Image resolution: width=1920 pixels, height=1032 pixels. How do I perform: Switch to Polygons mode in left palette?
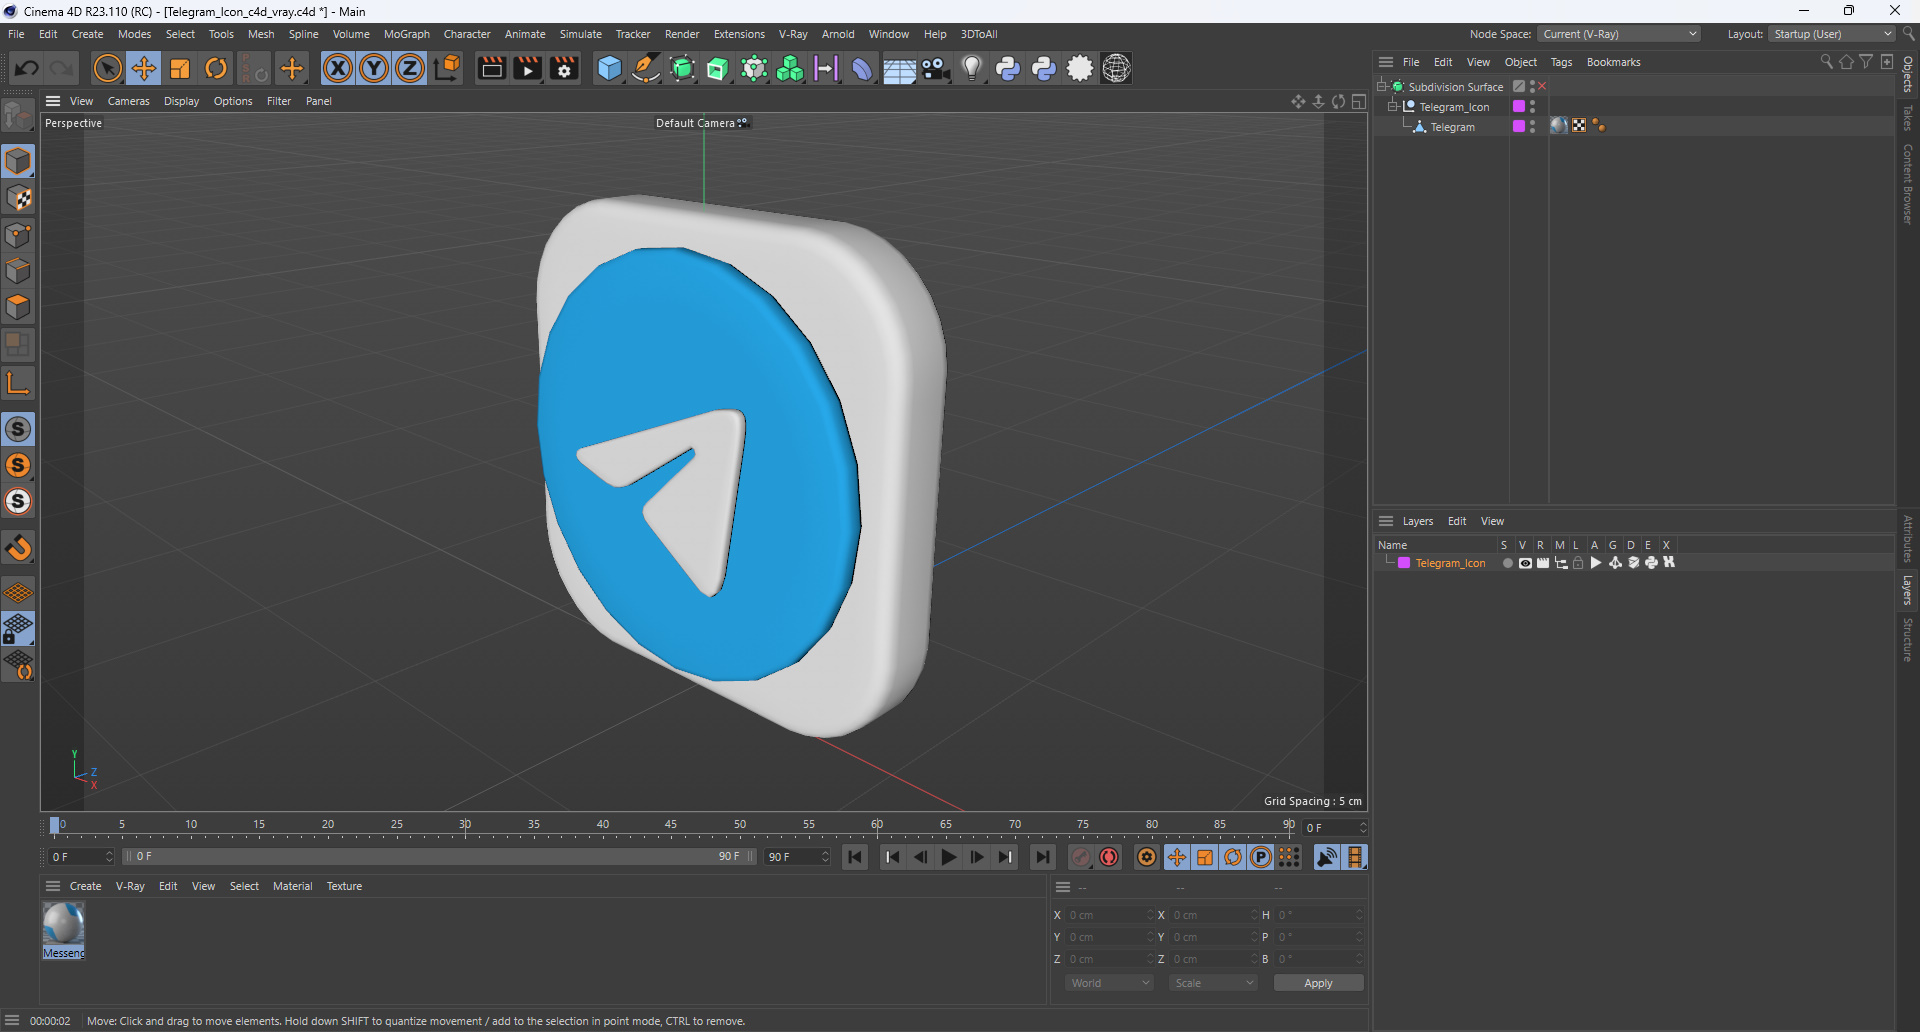click(18, 307)
